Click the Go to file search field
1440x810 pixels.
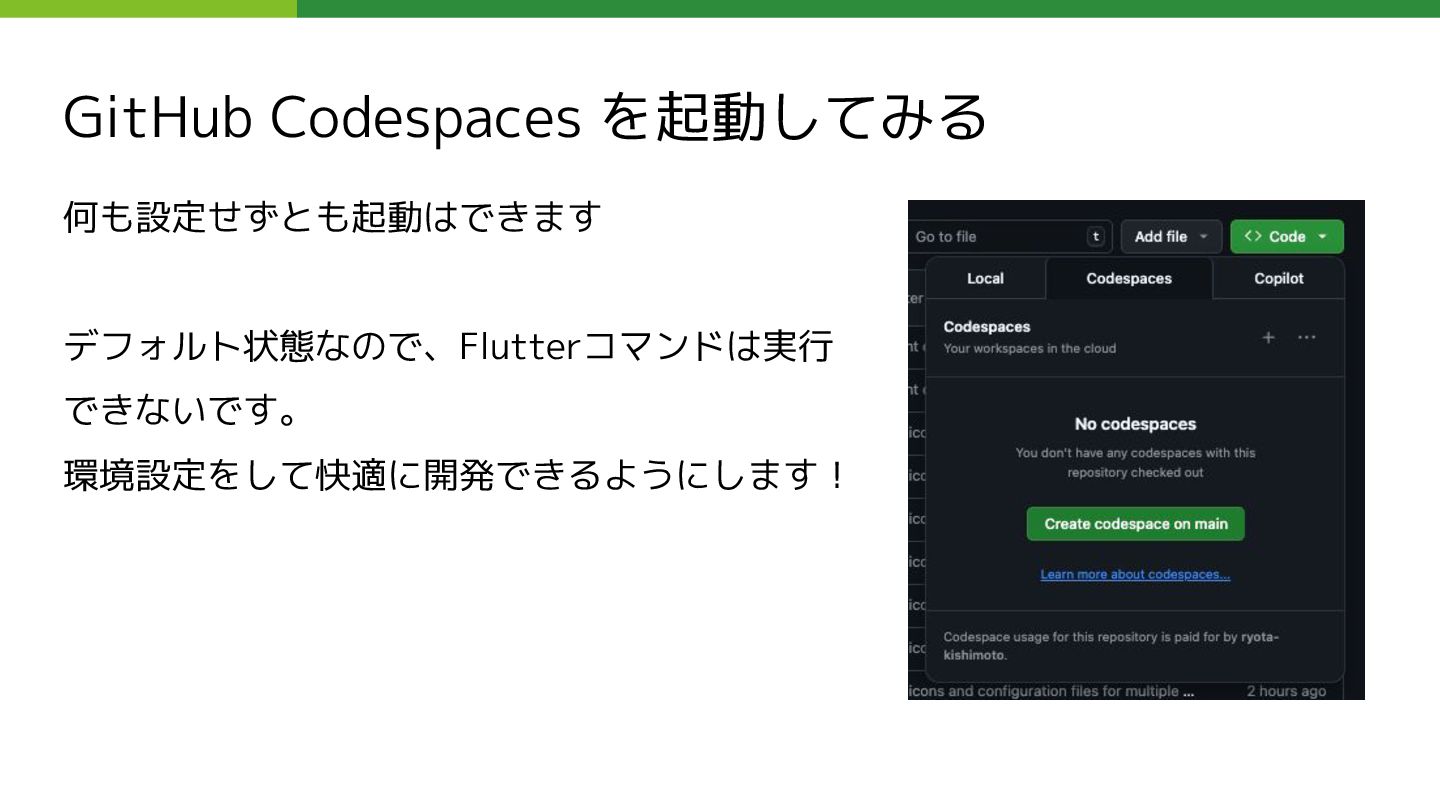click(x=1009, y=237)
